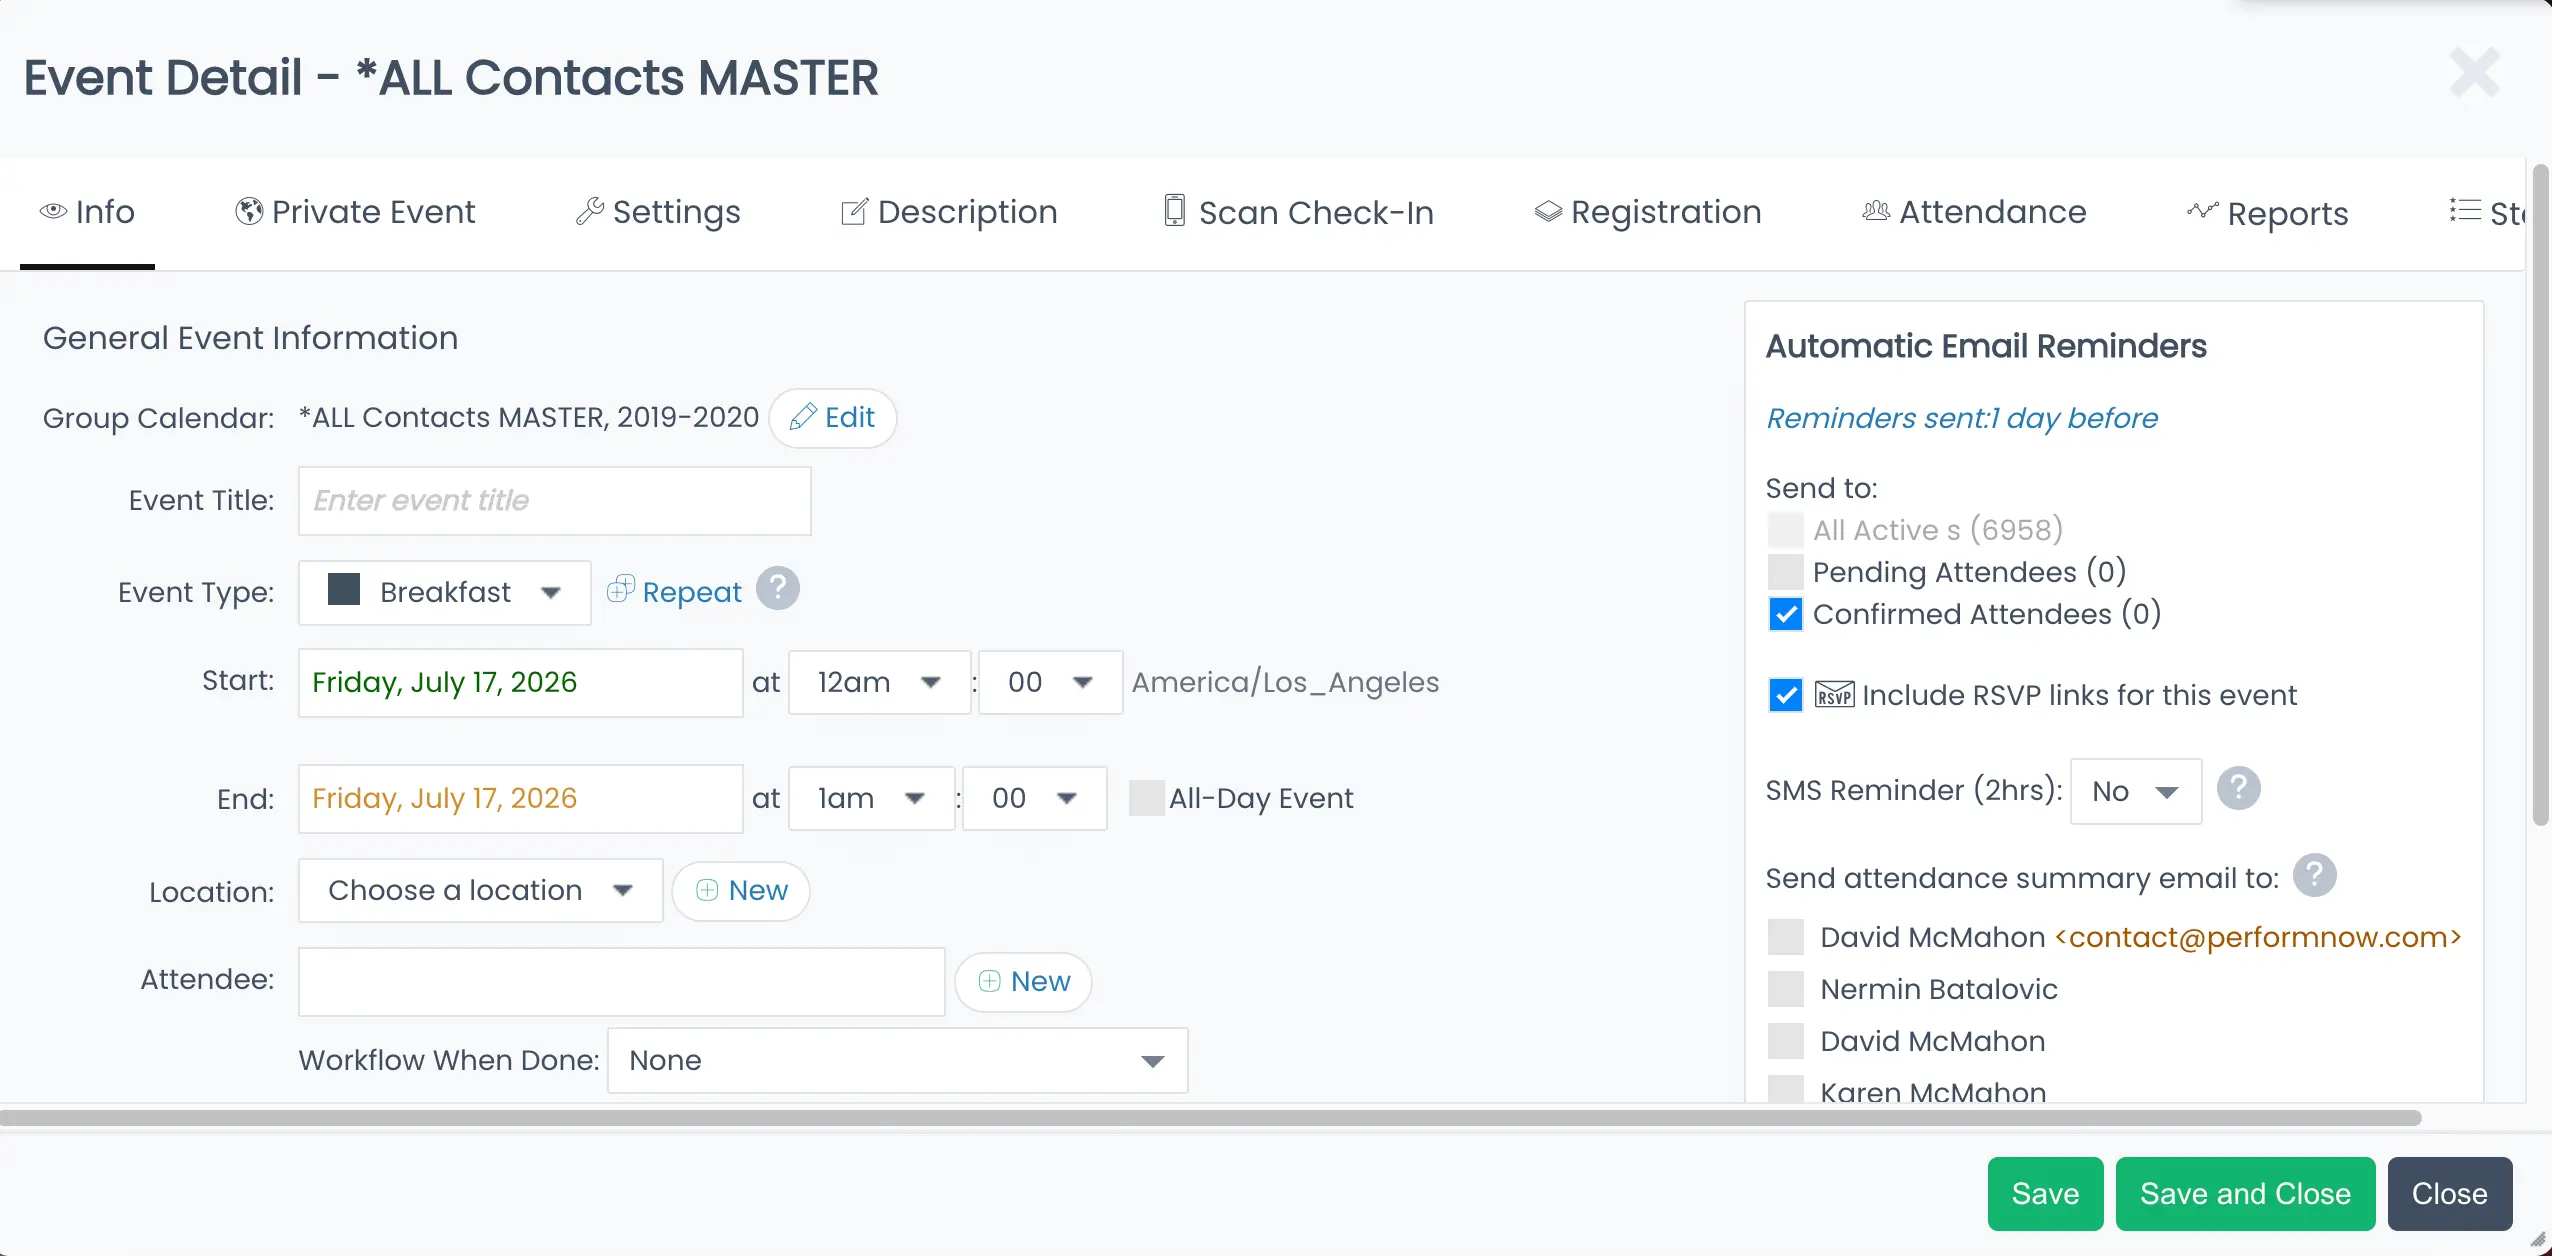2552x1256 pixels.
Task: Click the people icon beside Attendance
Action: [1876, 211]
